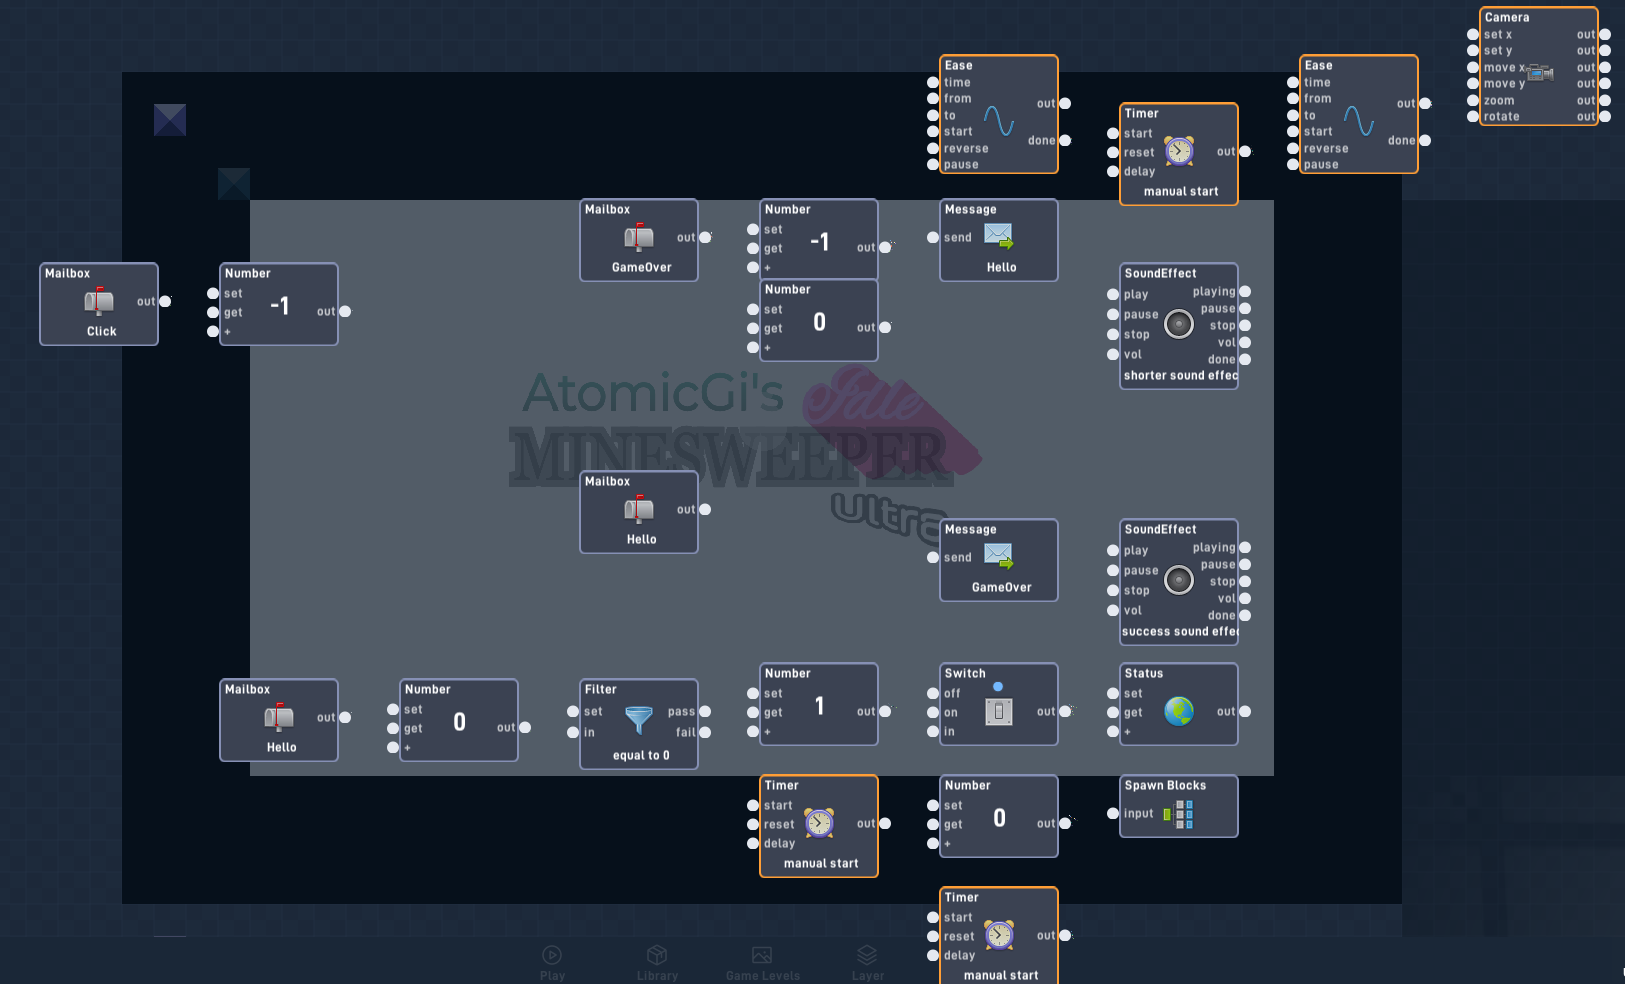Click the Switch block off input port
Image resolution: width=1625 pixels, height=984 pixels.
(x=933, y=693)
